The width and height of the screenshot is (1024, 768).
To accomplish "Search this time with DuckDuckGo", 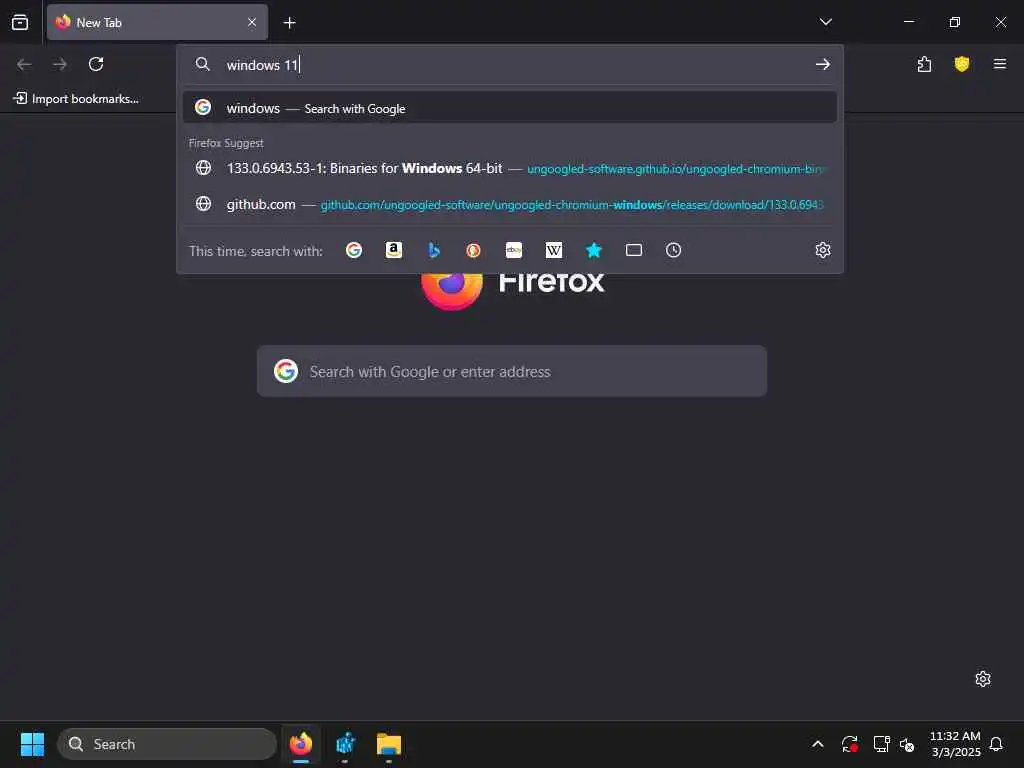I will [473, 250].
